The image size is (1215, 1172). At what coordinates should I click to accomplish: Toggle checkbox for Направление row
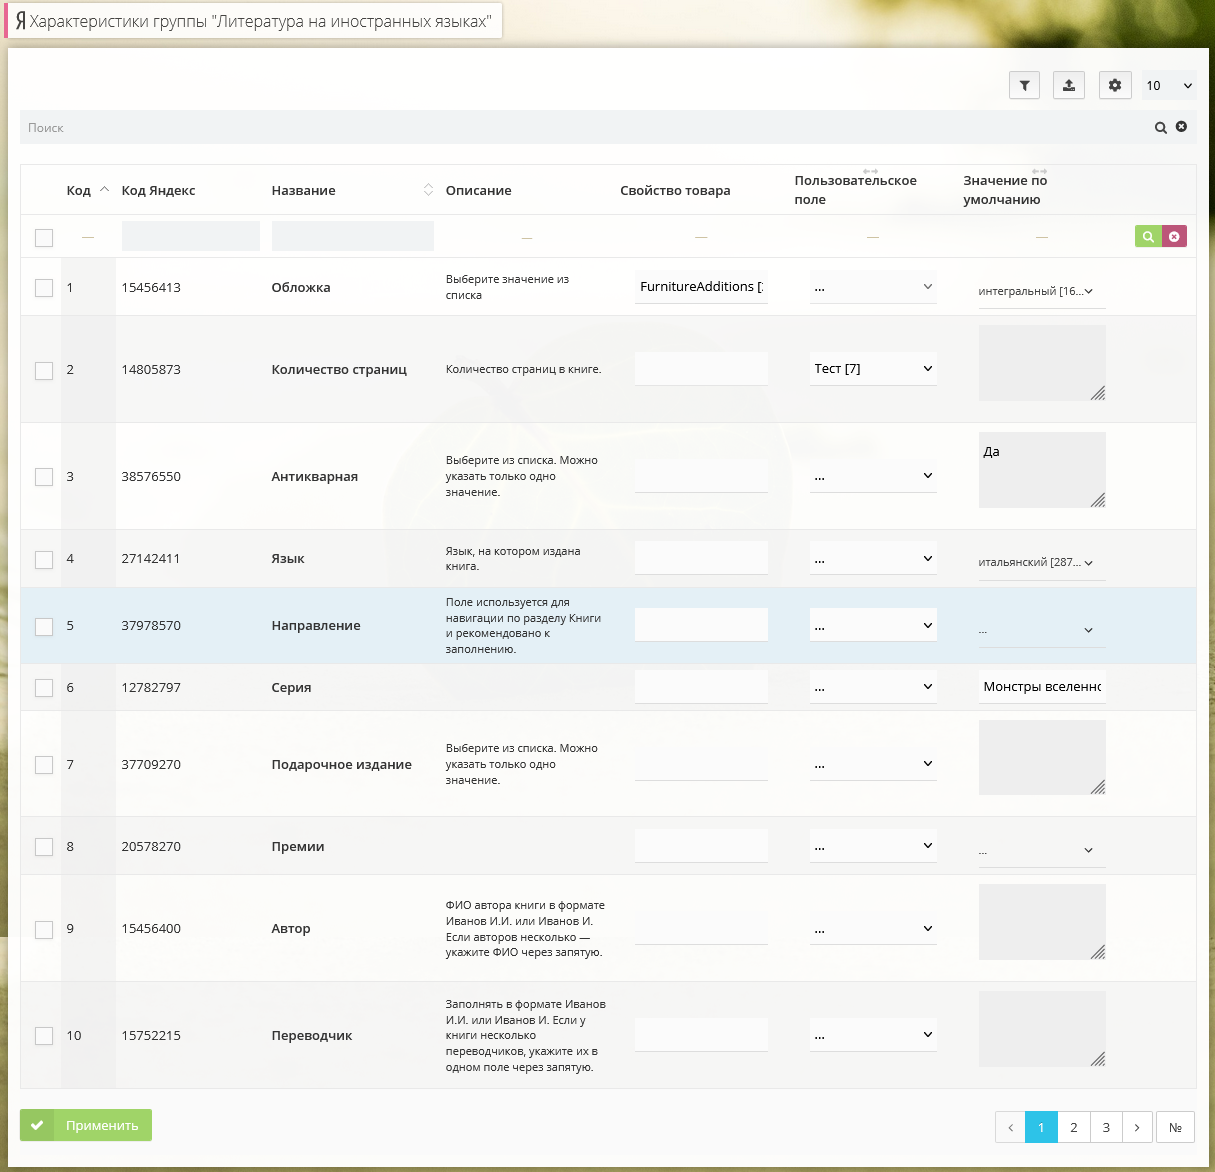coord(44,626)
